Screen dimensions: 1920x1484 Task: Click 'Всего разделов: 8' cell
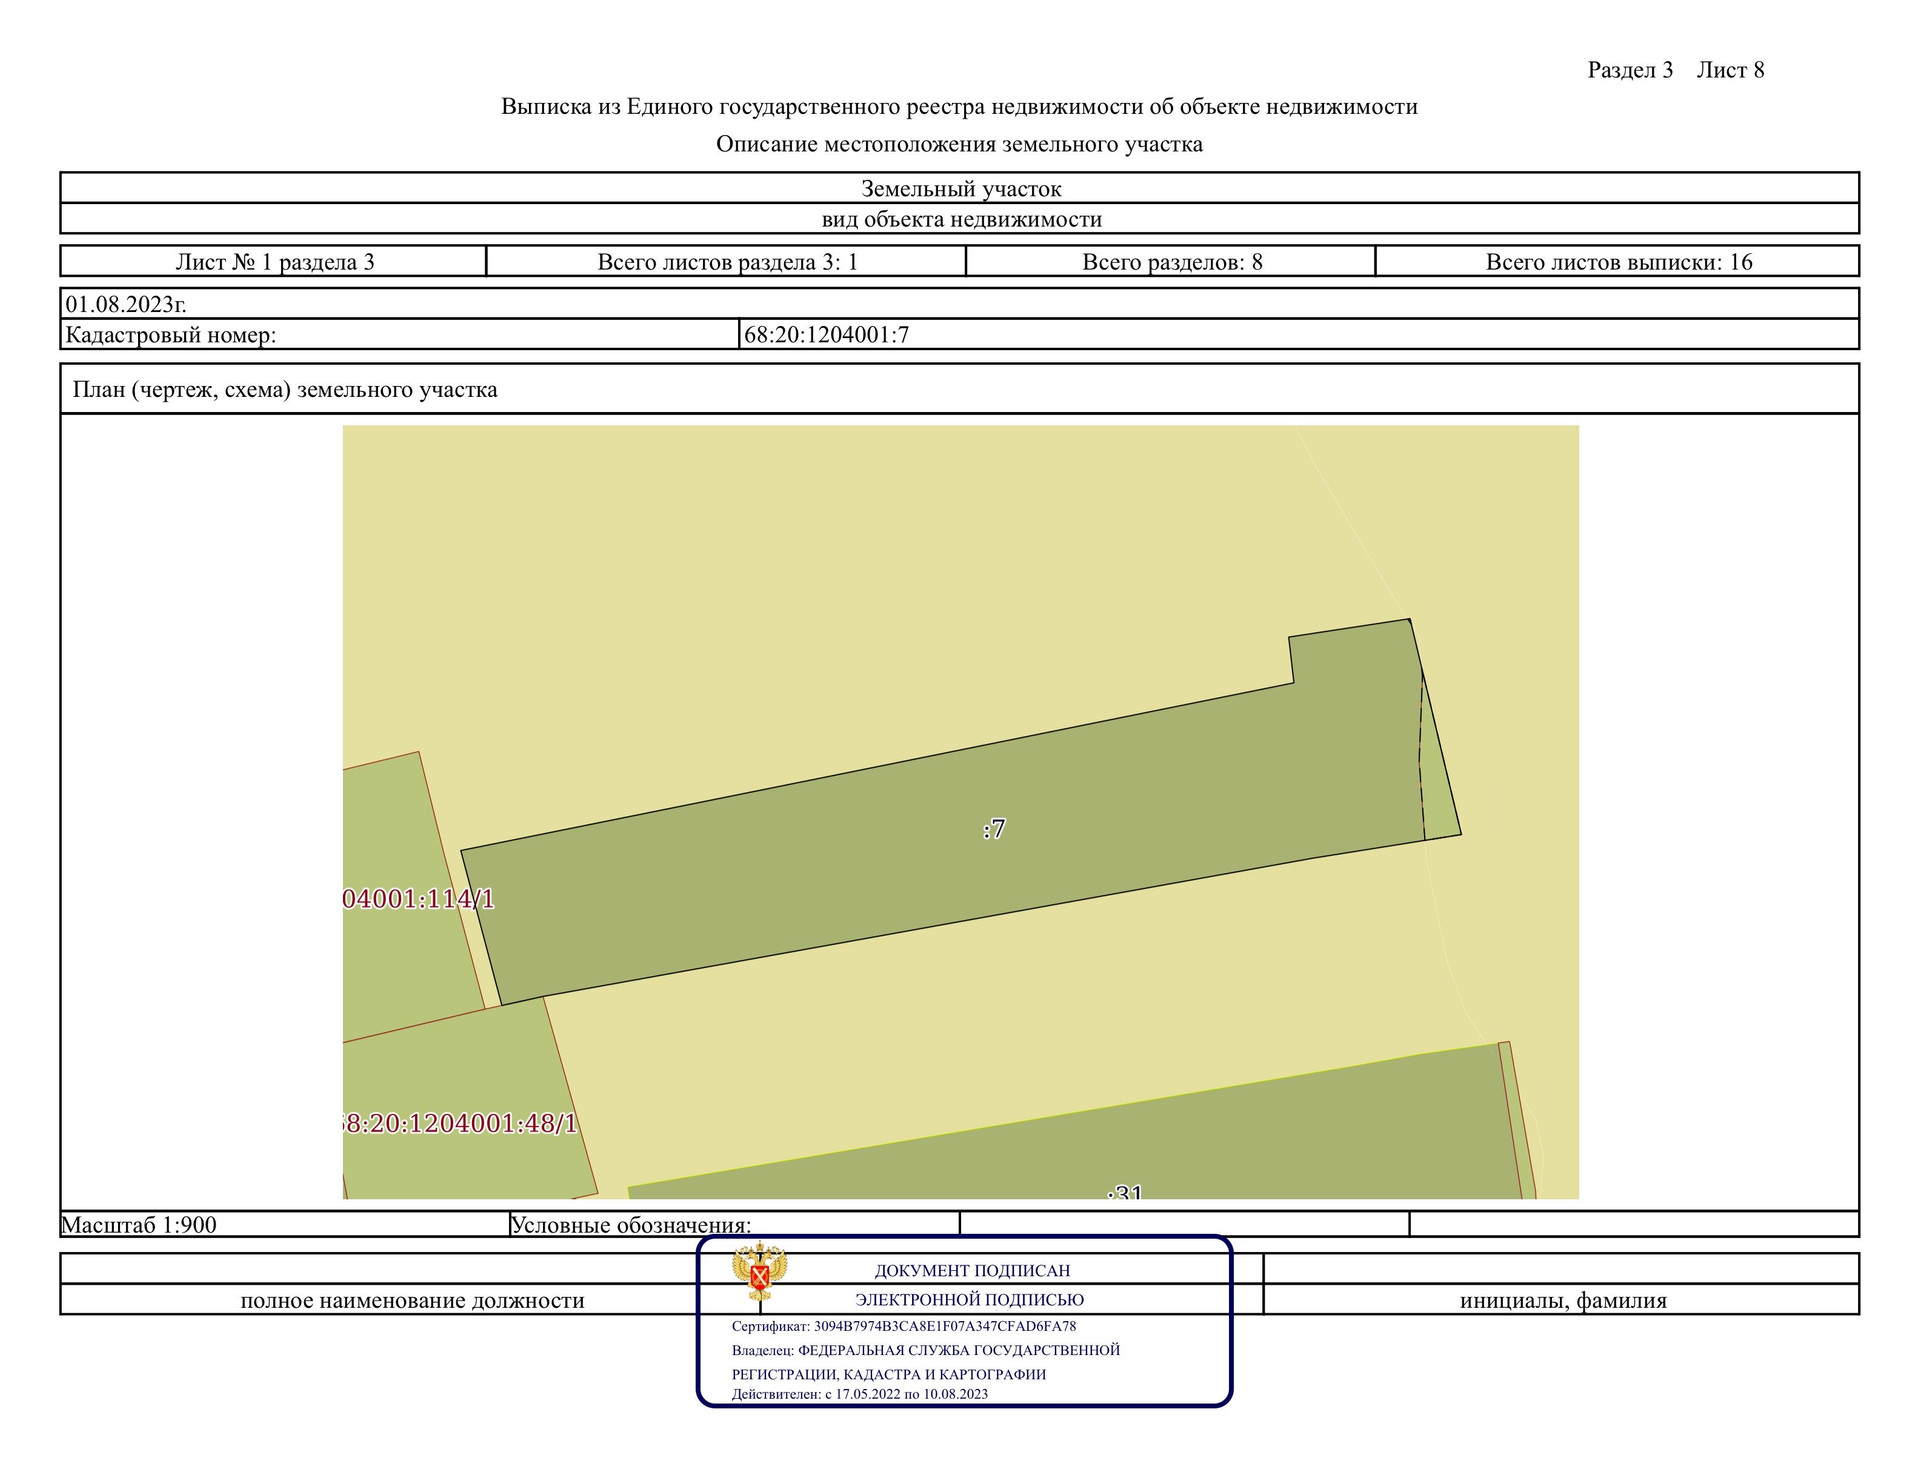[x=1172, y=262]
